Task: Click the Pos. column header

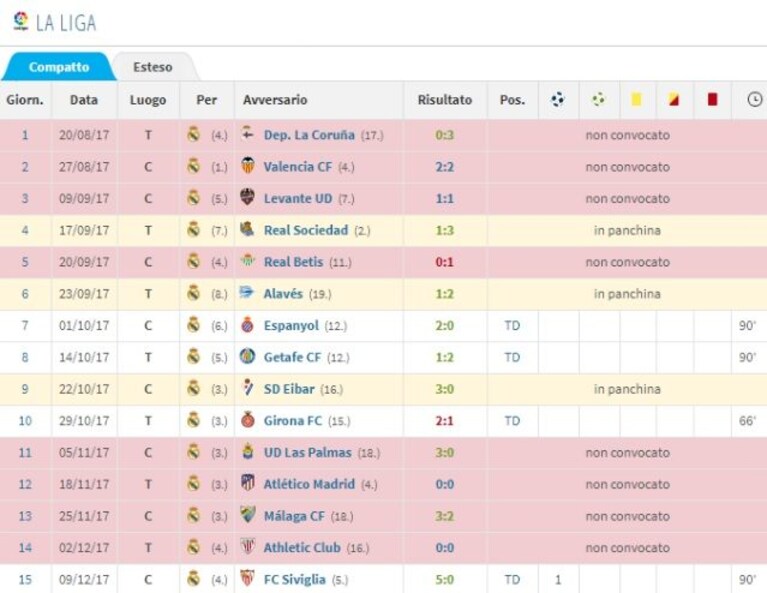Action: pos(512,100)
